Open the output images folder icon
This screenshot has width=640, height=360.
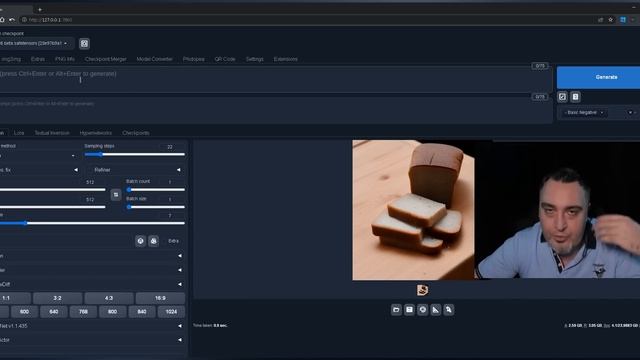[x=396, y=310]
